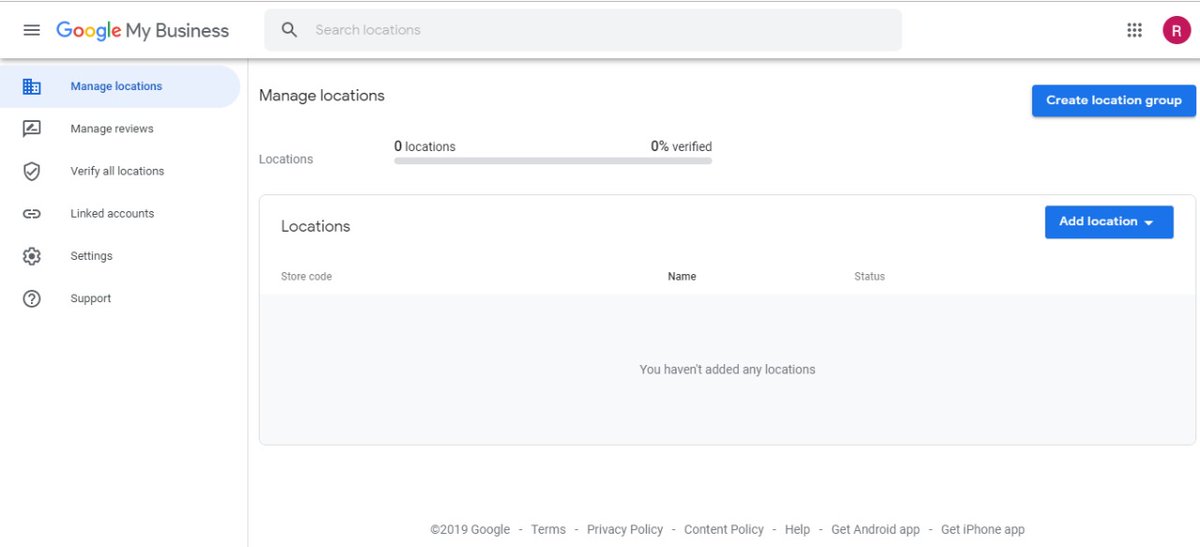Click the Support question mark icon
The image size is (1200, 547).
pos(32,299)
